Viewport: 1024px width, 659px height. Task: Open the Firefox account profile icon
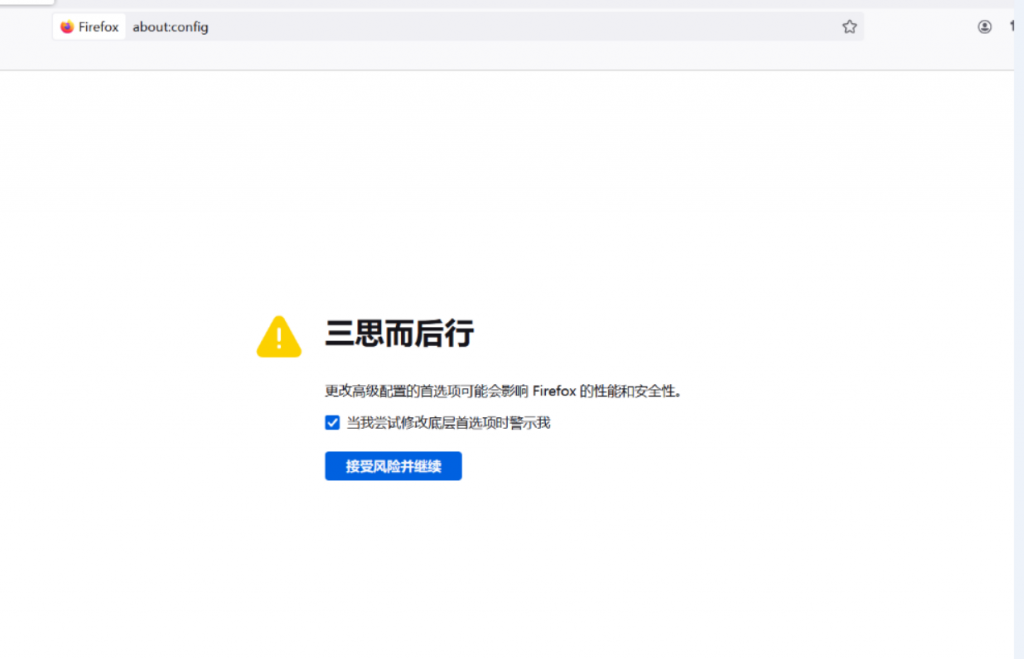985,27
